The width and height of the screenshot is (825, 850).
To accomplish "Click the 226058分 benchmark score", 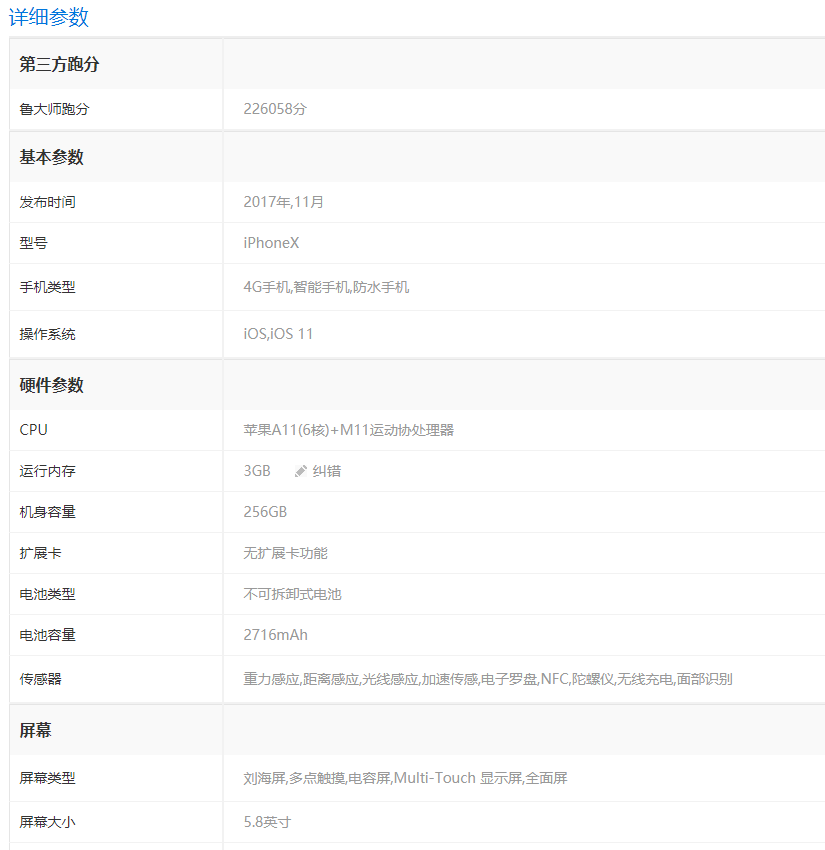I will pyautogui.click(x=275, y=109).
